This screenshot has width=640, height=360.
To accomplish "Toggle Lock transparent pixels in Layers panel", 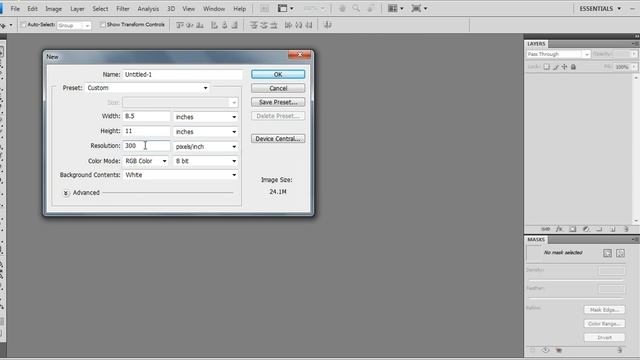I will pos(546,67).
